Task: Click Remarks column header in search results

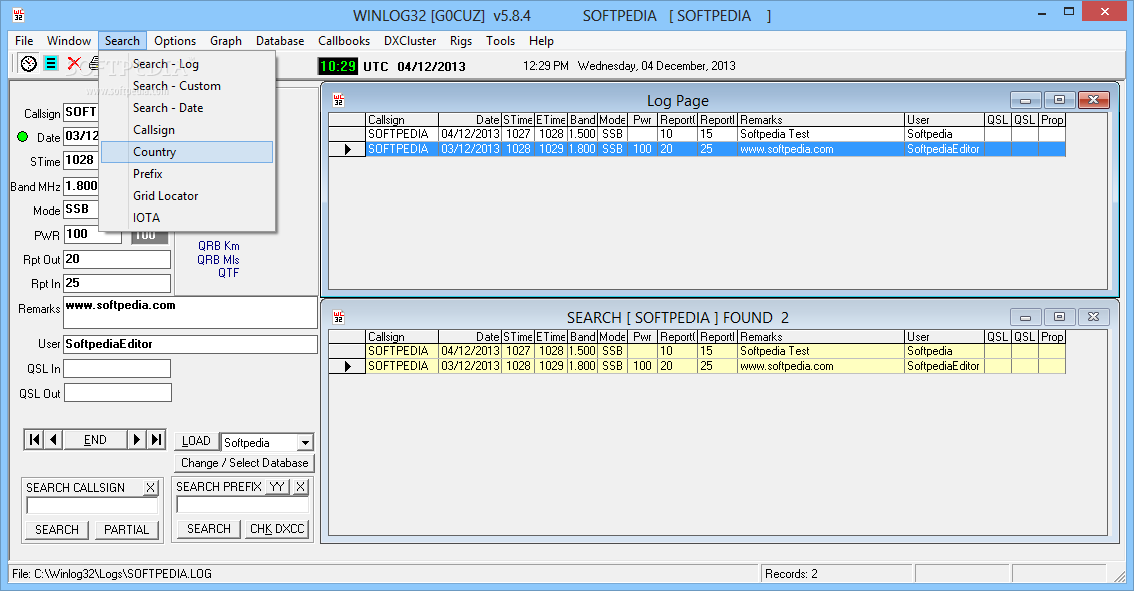Action: [820, 336]
